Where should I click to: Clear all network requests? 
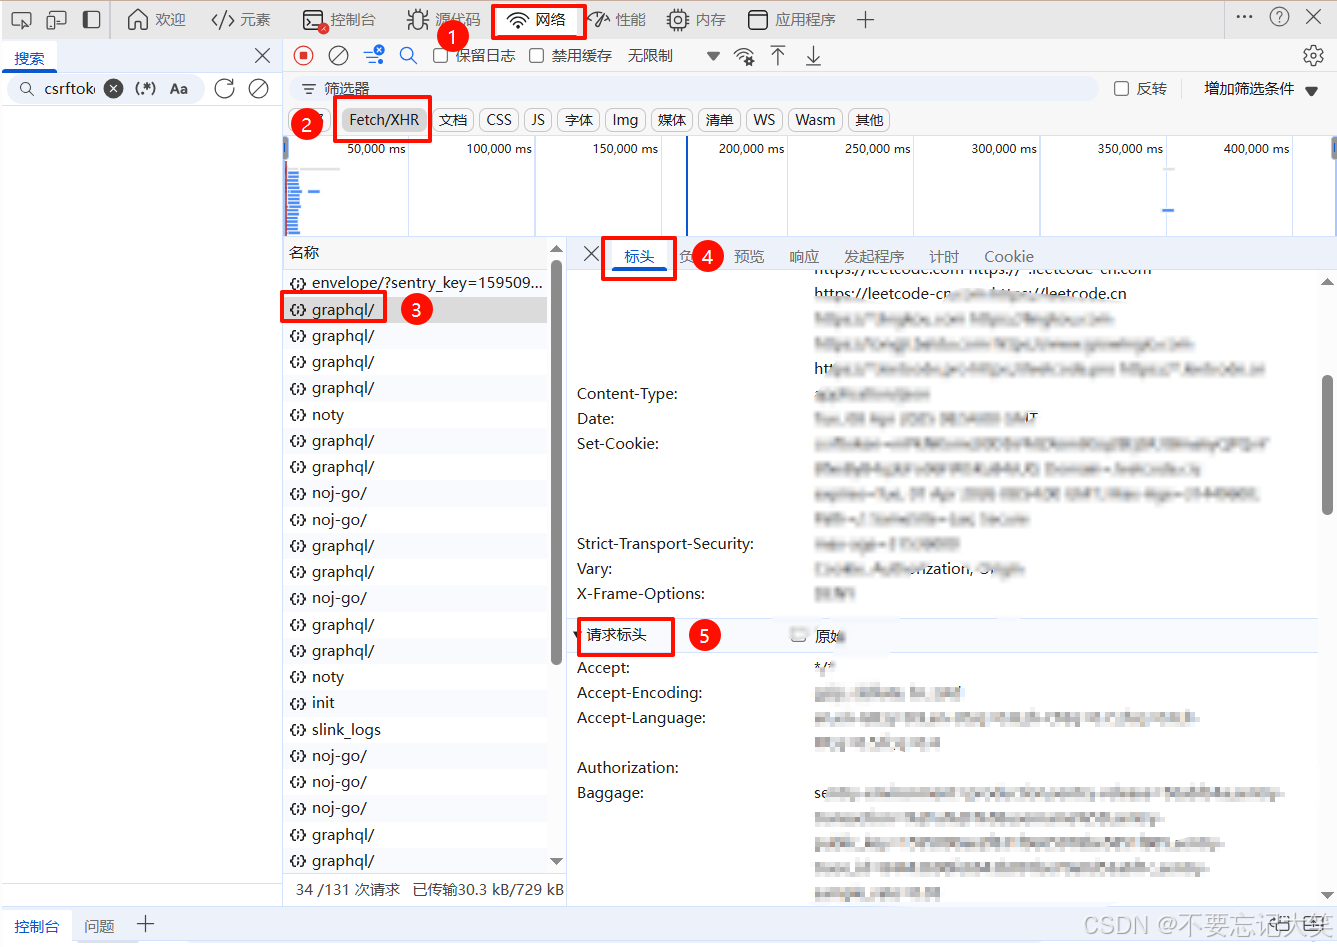pos(336,55)
